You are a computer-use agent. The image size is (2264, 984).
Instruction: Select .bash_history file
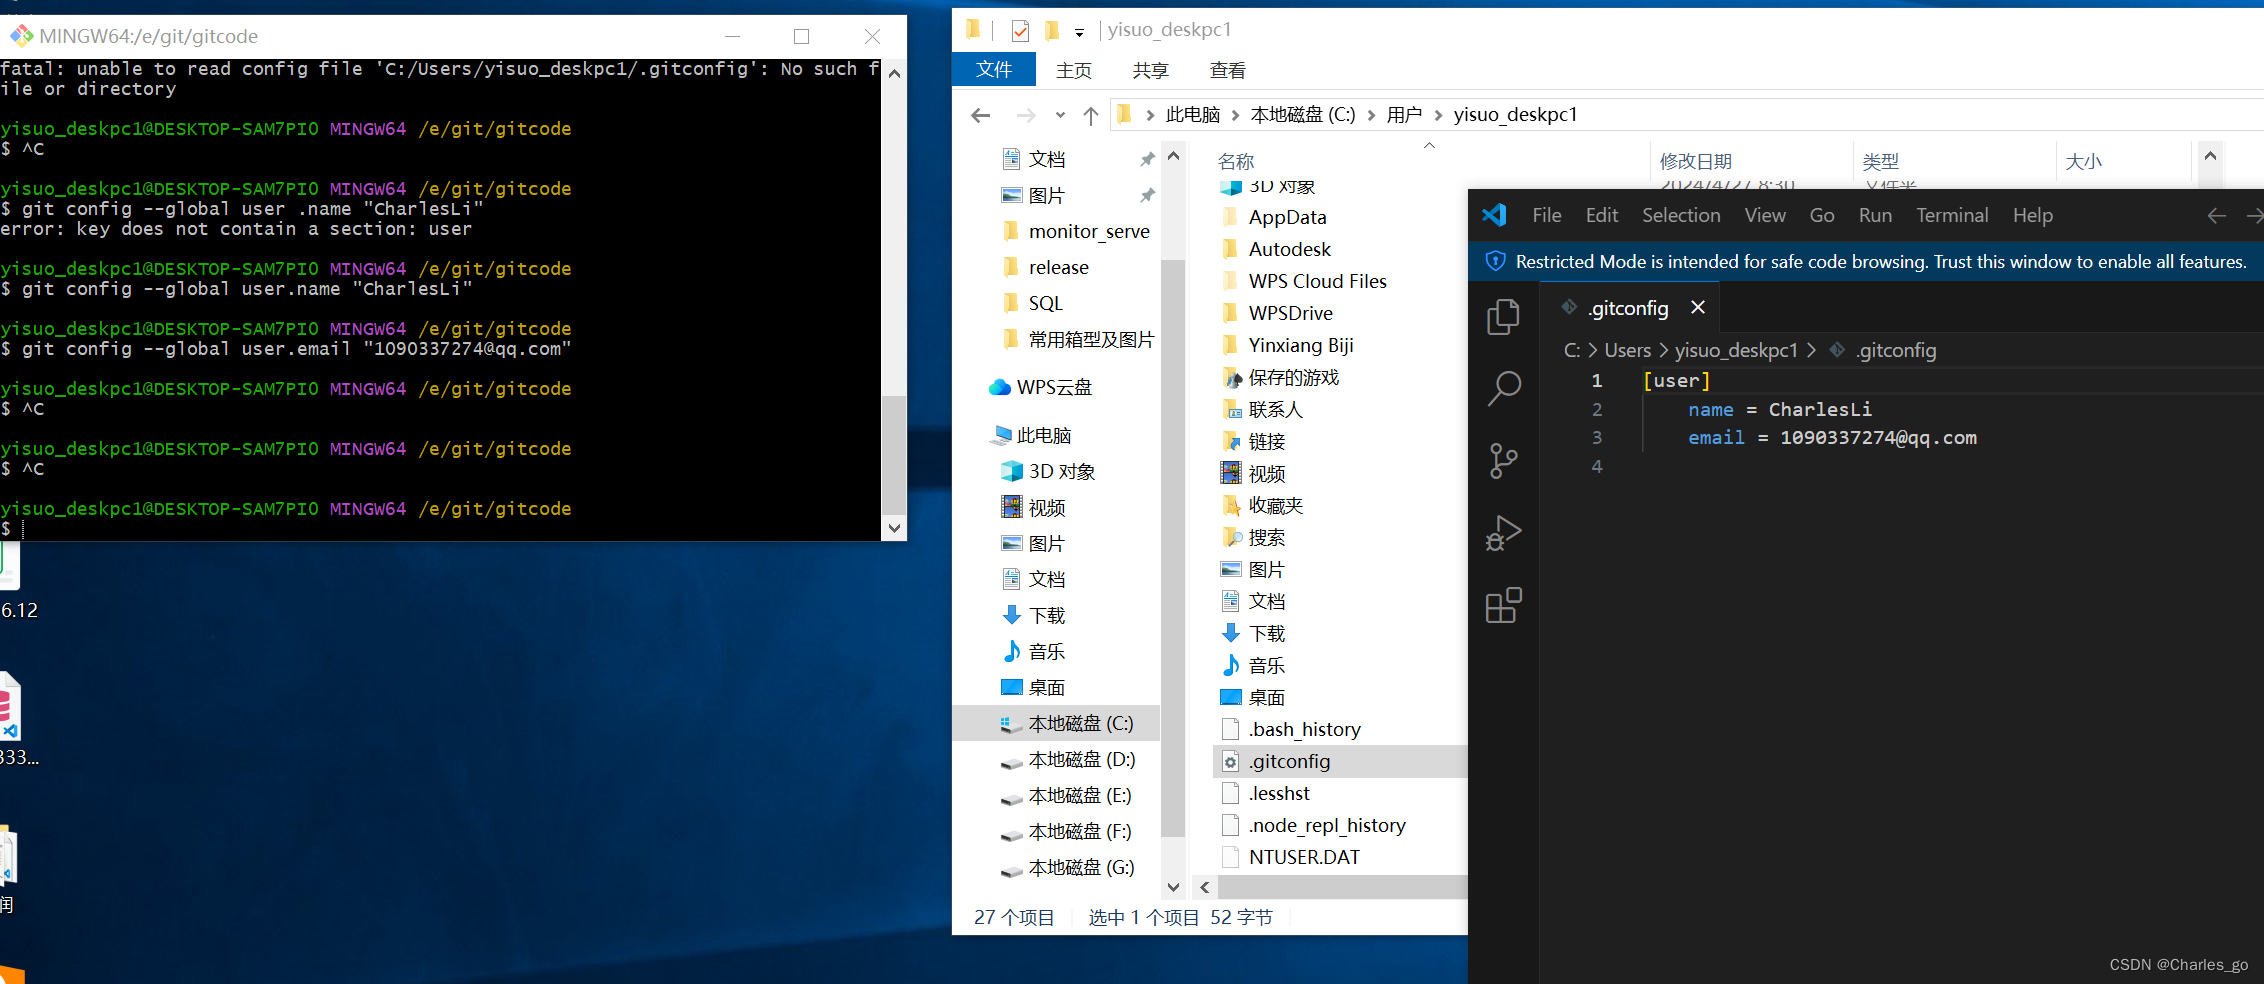[1304, 729]
